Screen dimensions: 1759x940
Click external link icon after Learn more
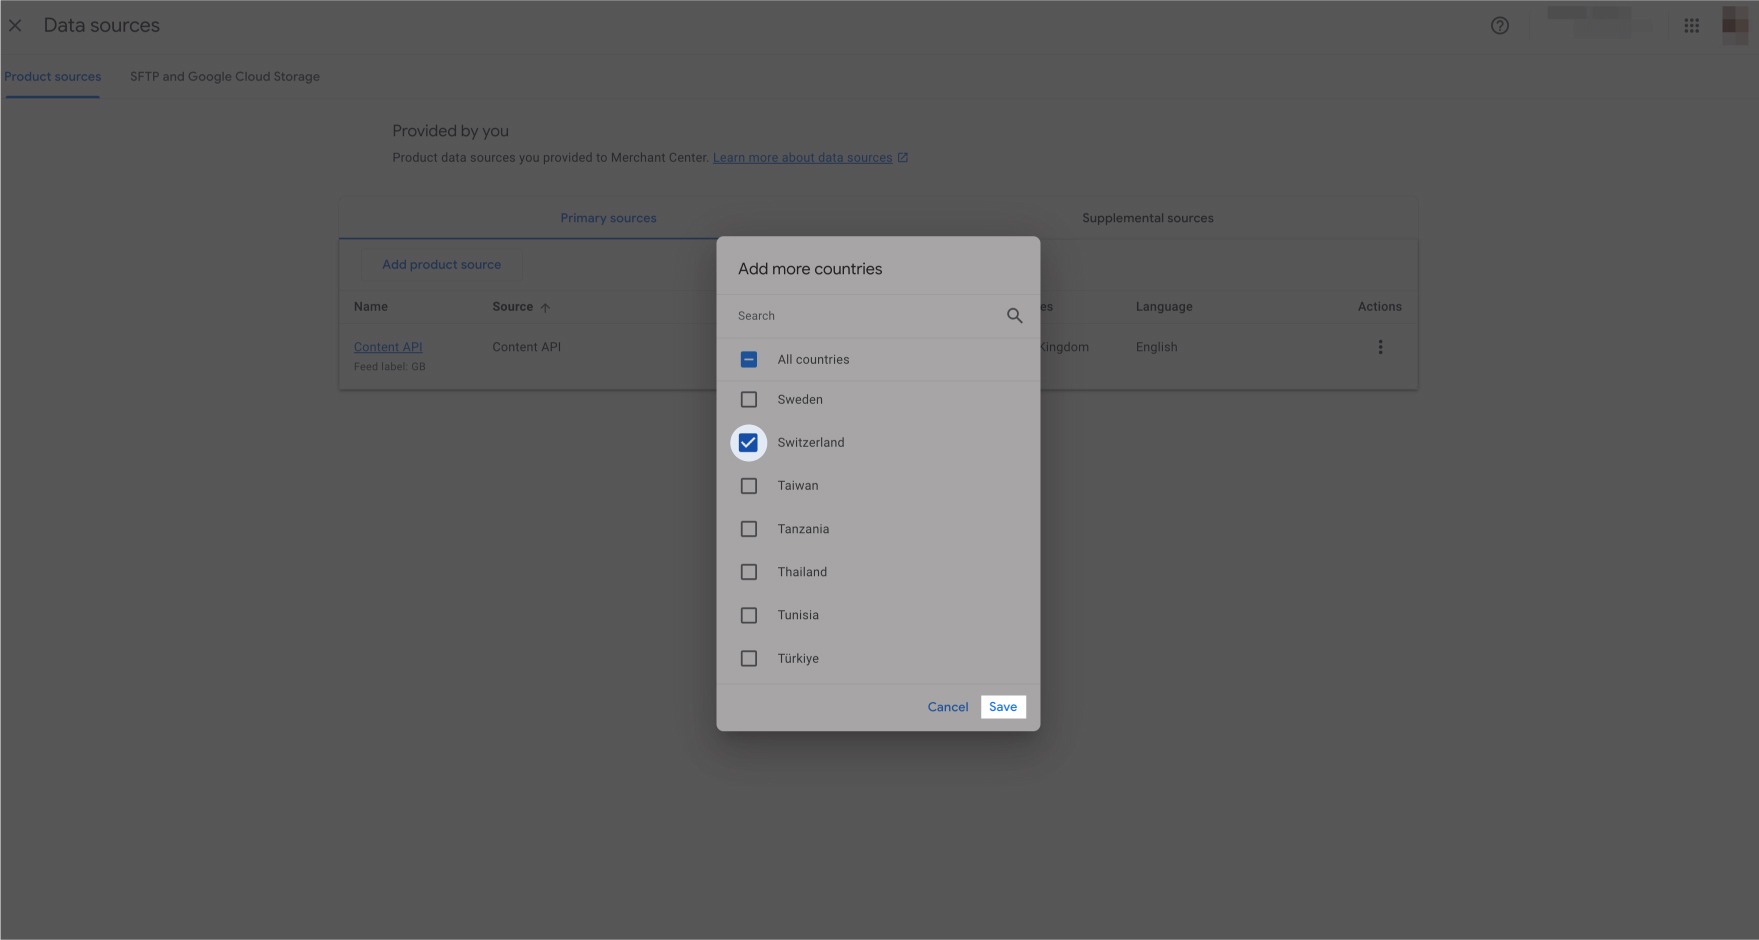903,158
